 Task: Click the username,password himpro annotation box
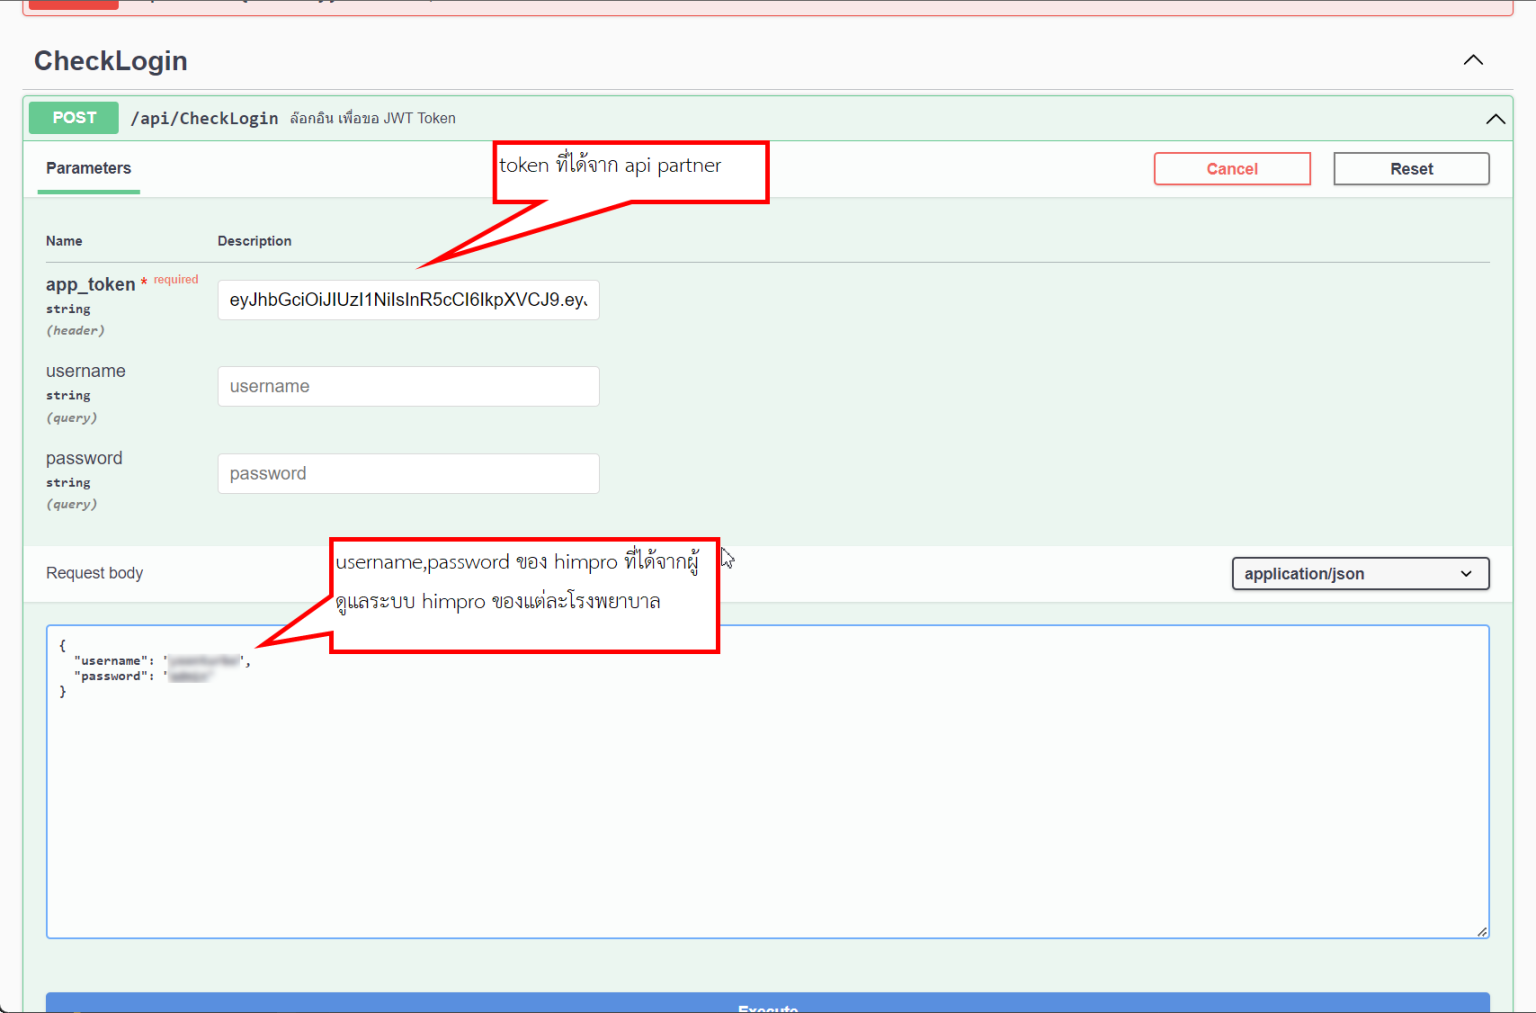click(x=524, y=595)
